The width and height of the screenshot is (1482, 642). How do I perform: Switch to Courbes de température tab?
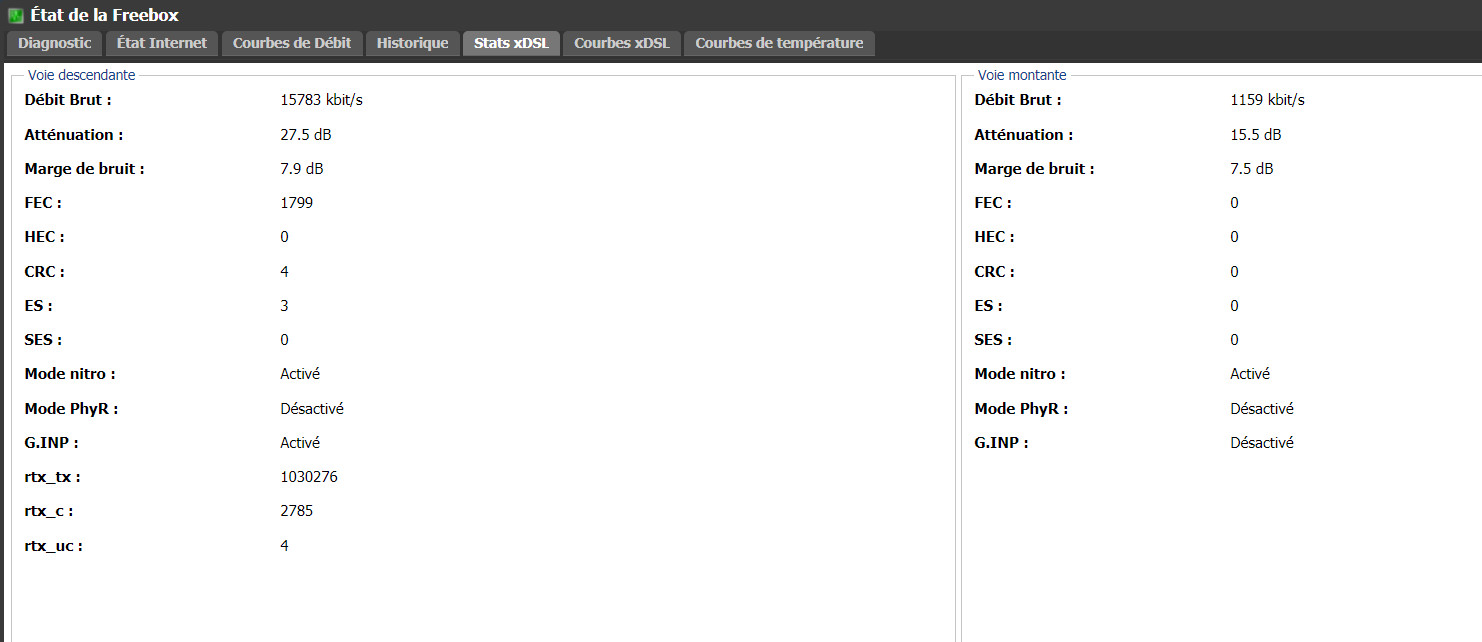pos(779,43)
